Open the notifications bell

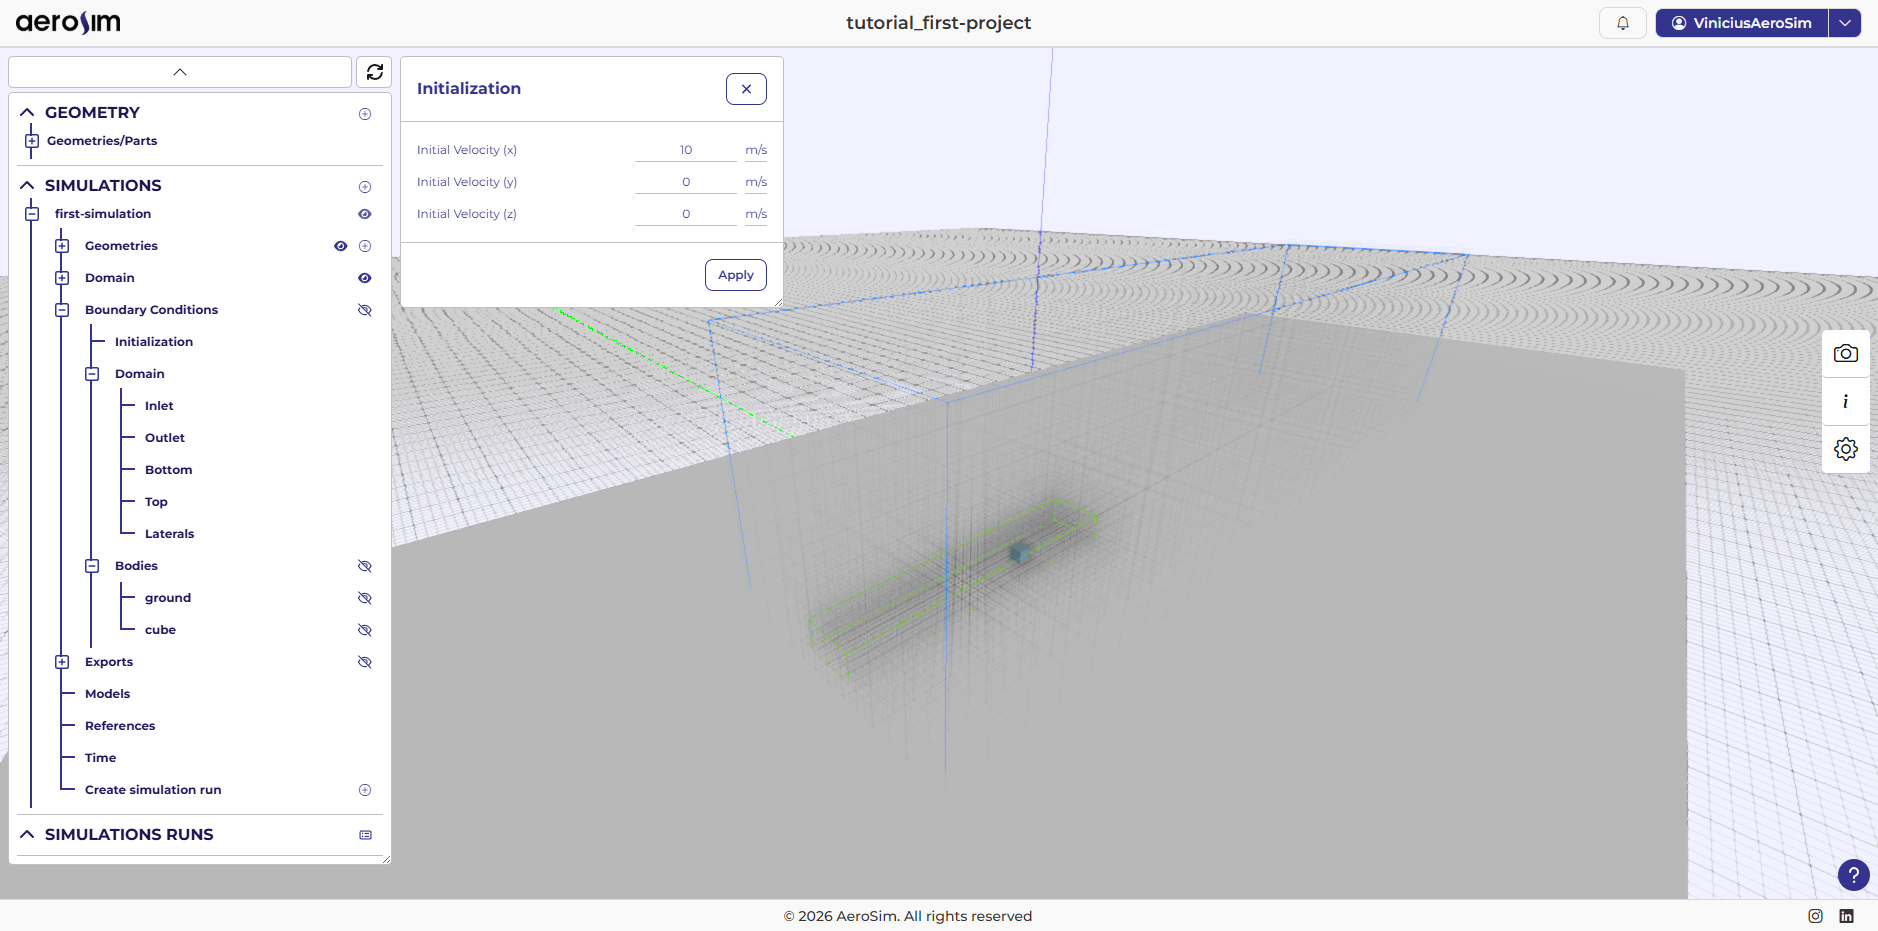point(1622,22)
